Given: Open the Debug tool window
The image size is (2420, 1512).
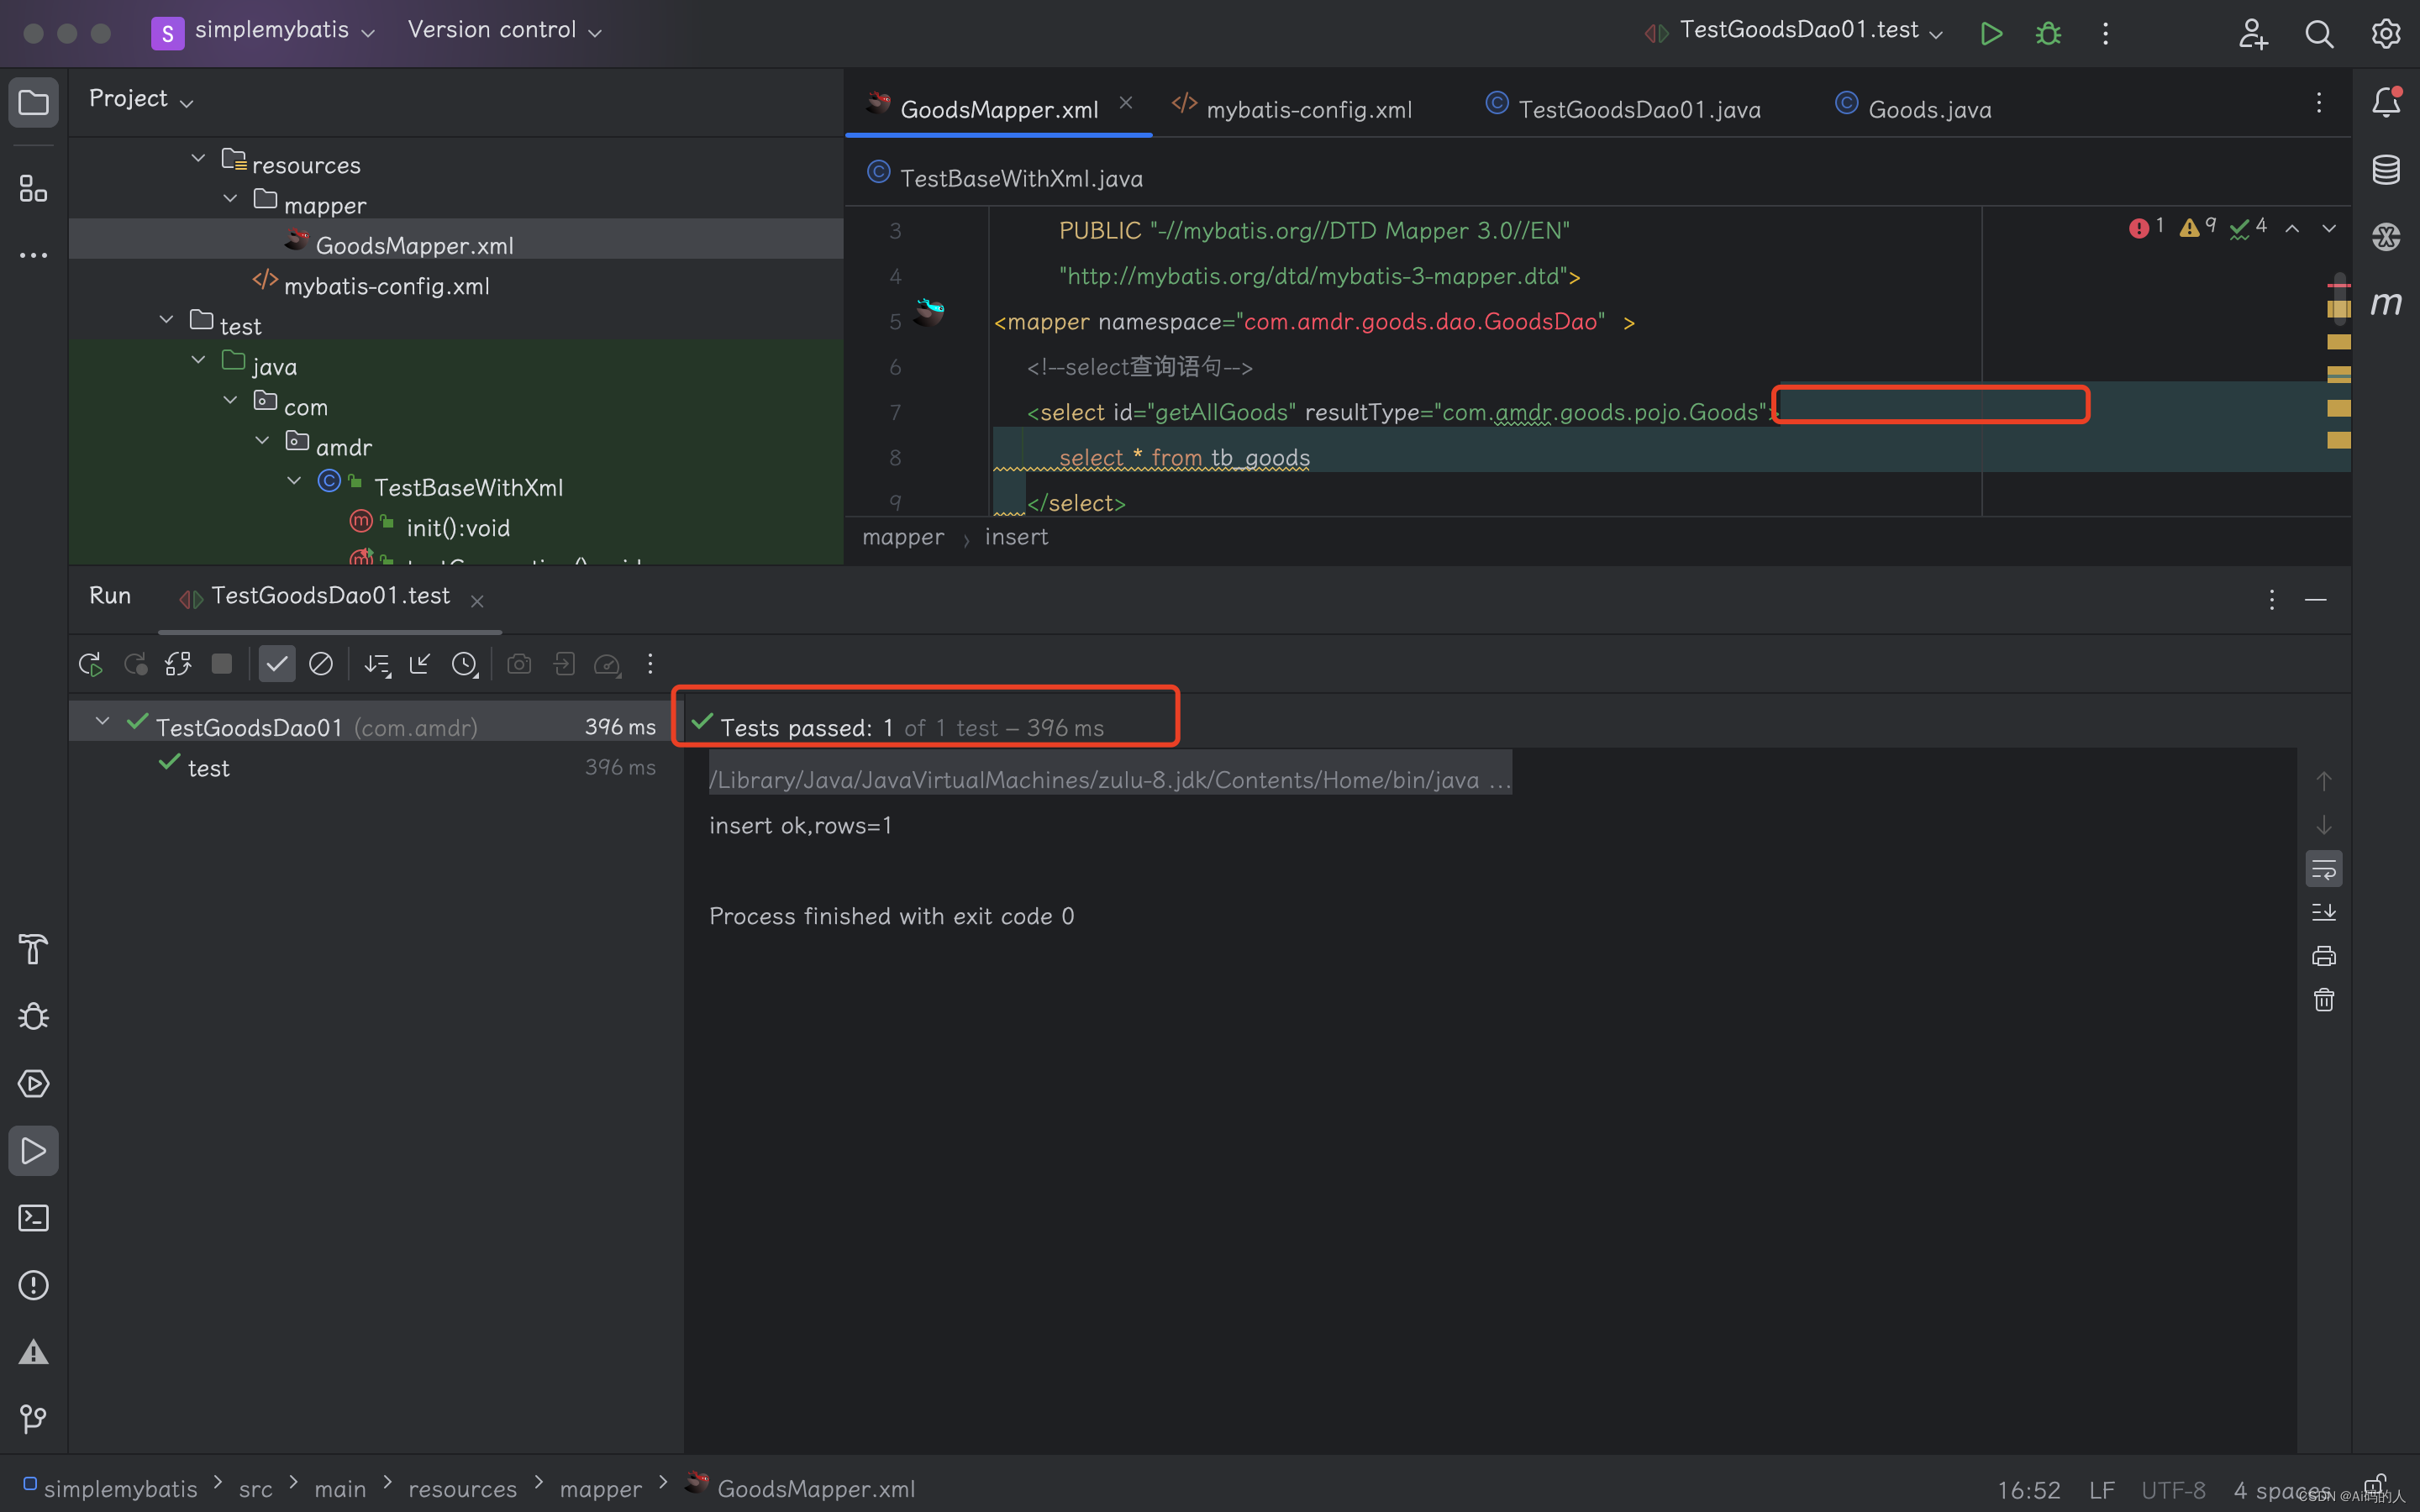Looking at the screenshot, I should 33,1016.
